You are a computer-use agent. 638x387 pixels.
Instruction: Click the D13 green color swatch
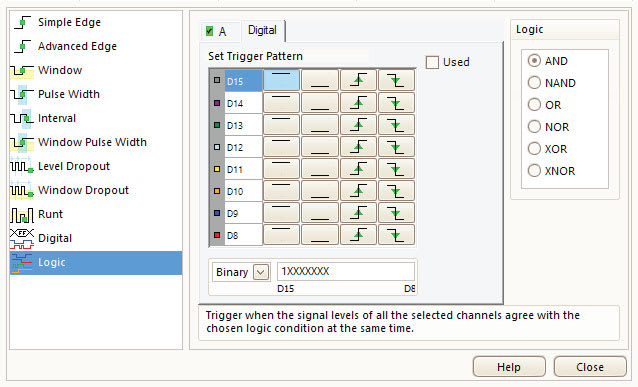point(217,125)
